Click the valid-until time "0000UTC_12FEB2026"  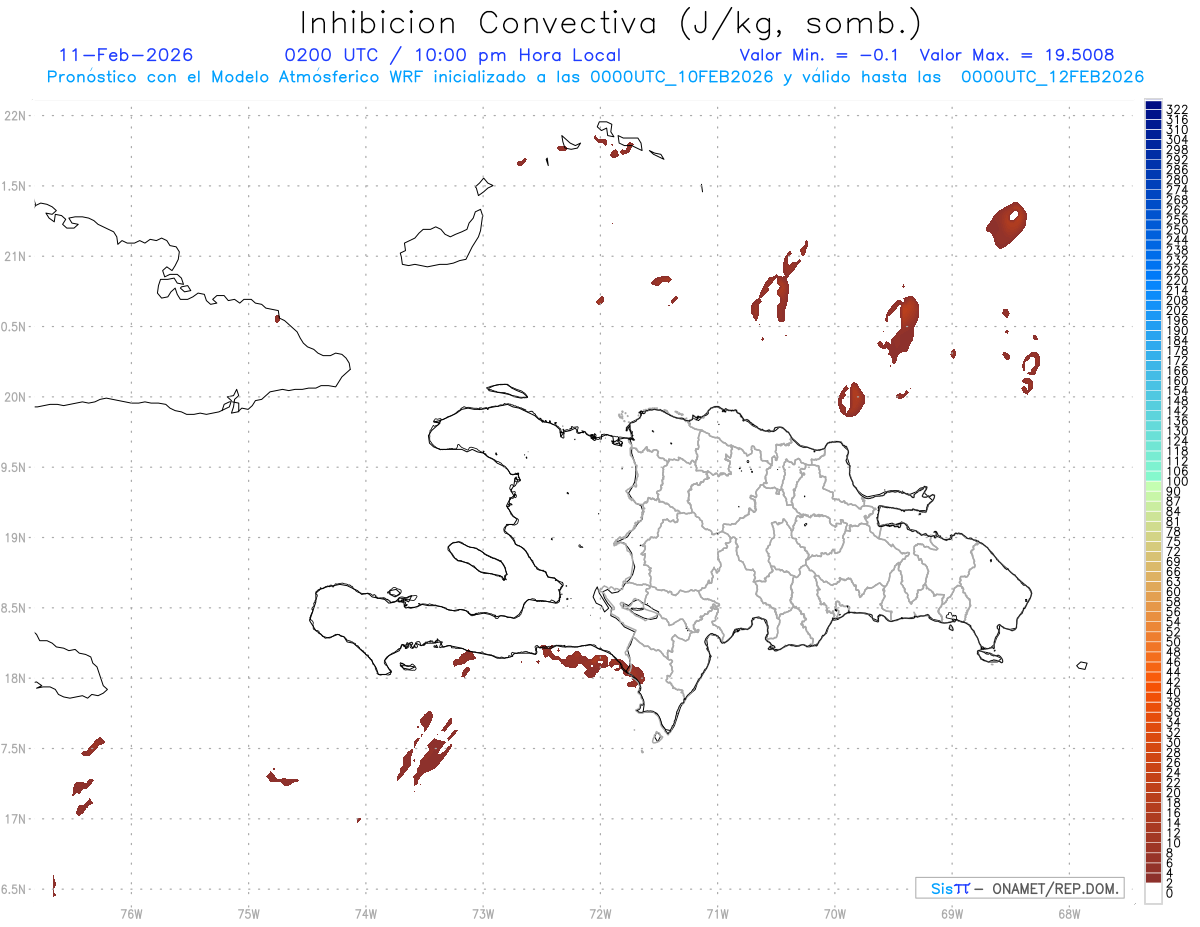coord(1053,77)
